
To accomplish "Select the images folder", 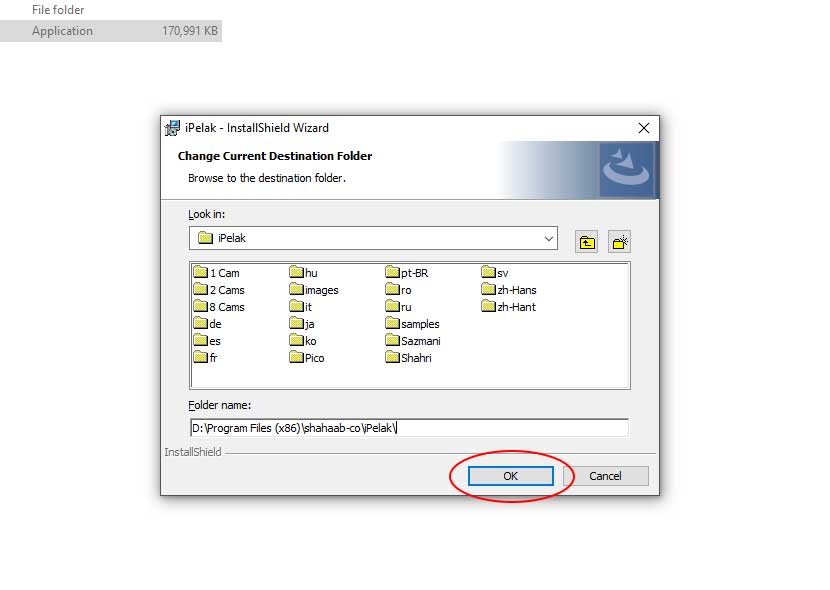I will tap(314, 290).
